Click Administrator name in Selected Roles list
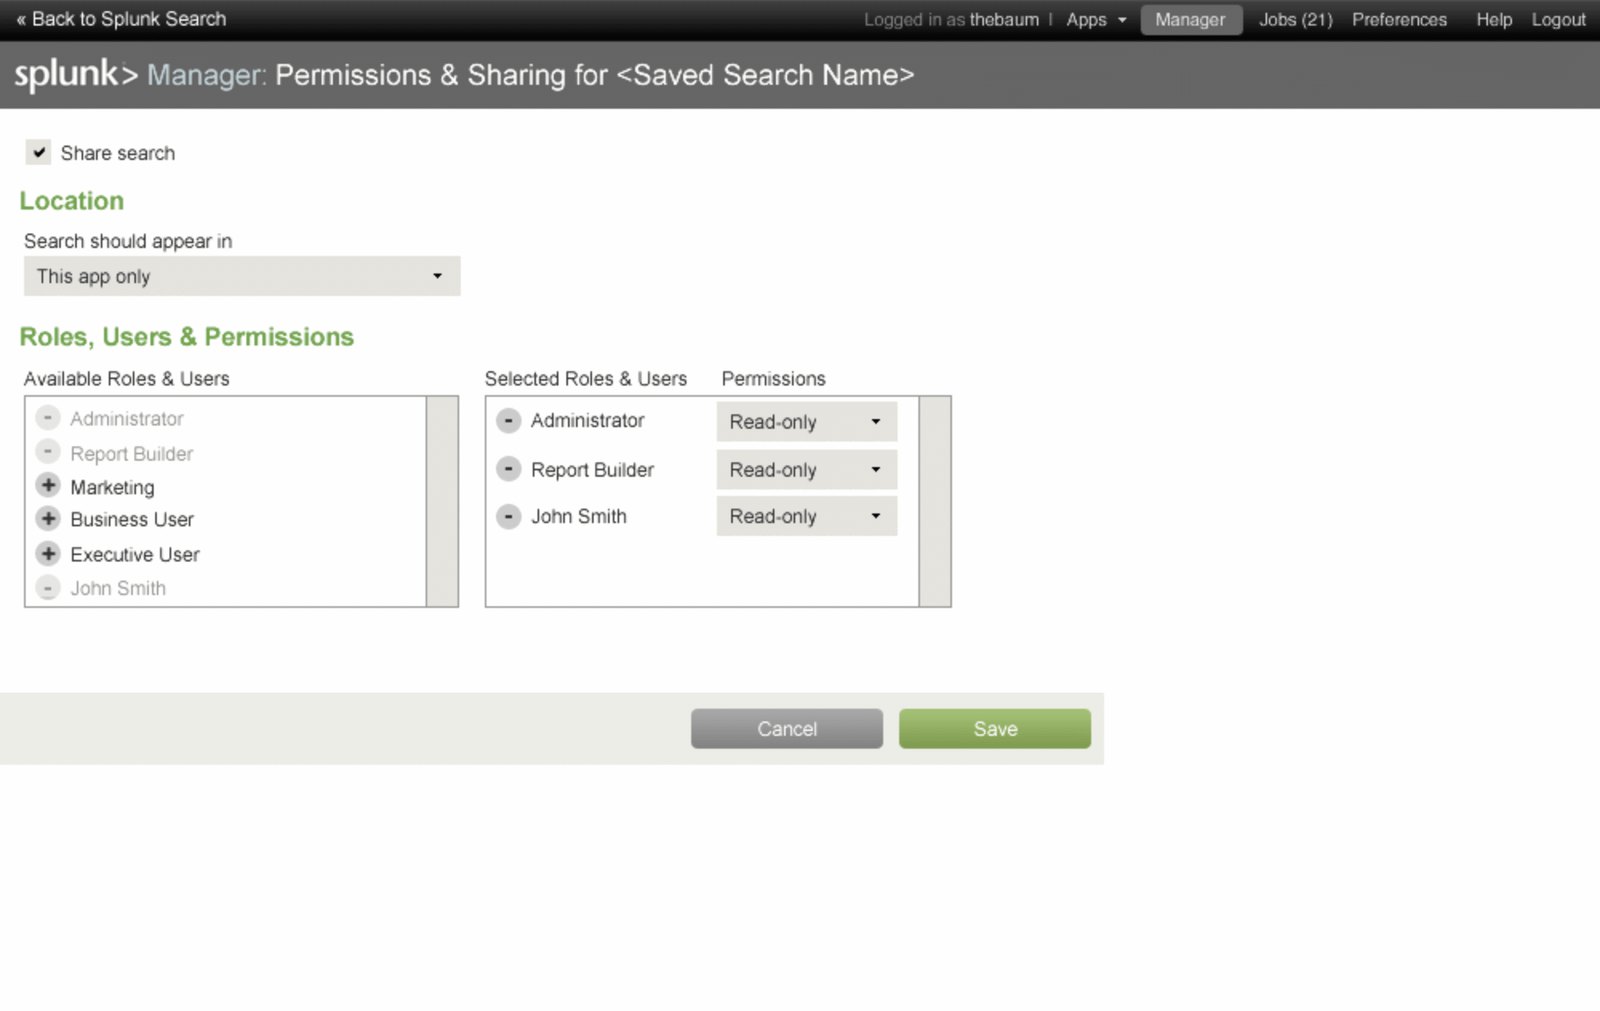The width and height of the screenshot is (1600, 1011). tap(587, 421)
